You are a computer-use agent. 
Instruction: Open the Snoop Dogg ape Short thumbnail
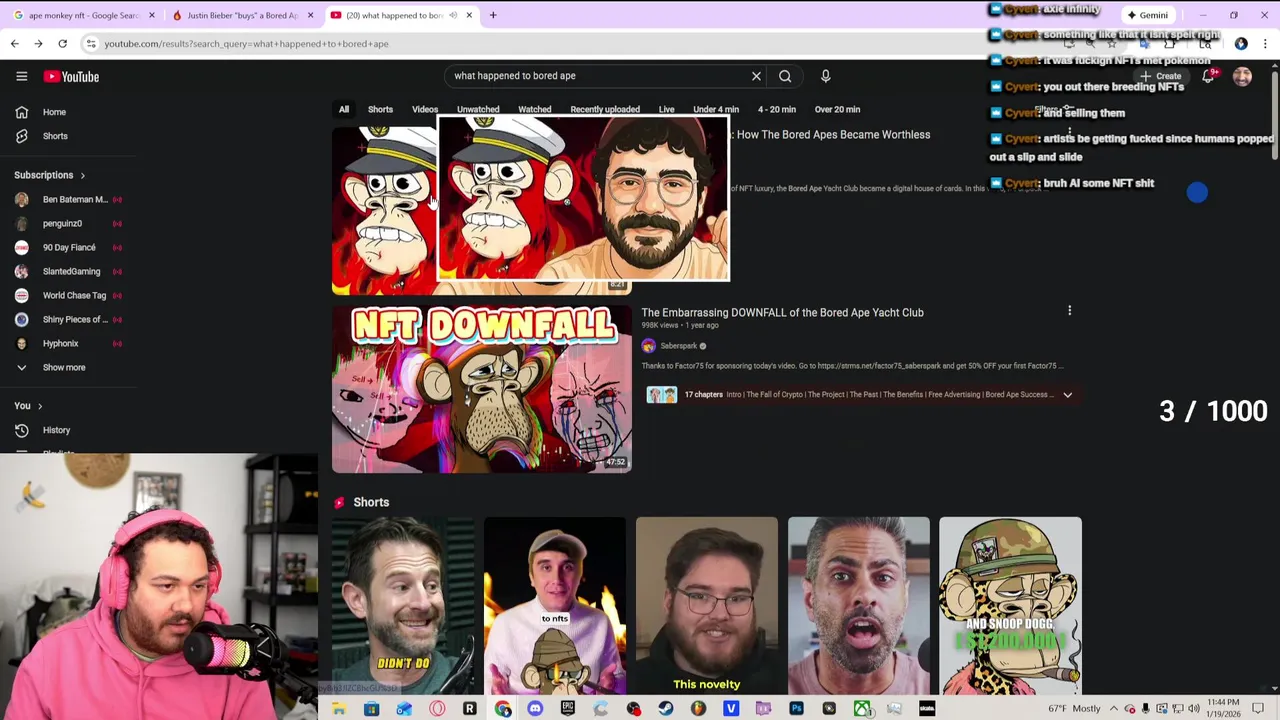pos(1010,604)
